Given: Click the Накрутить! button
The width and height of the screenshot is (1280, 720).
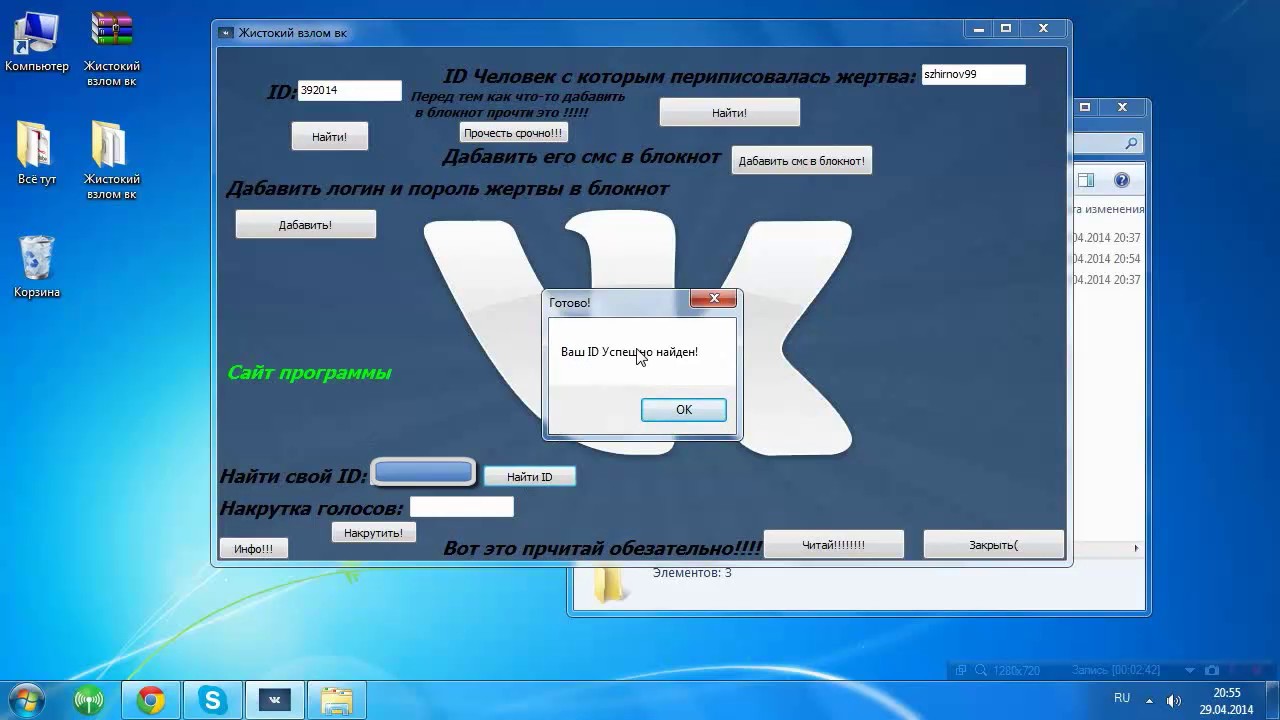Looking at the screenshot, I should click(374, 533).
